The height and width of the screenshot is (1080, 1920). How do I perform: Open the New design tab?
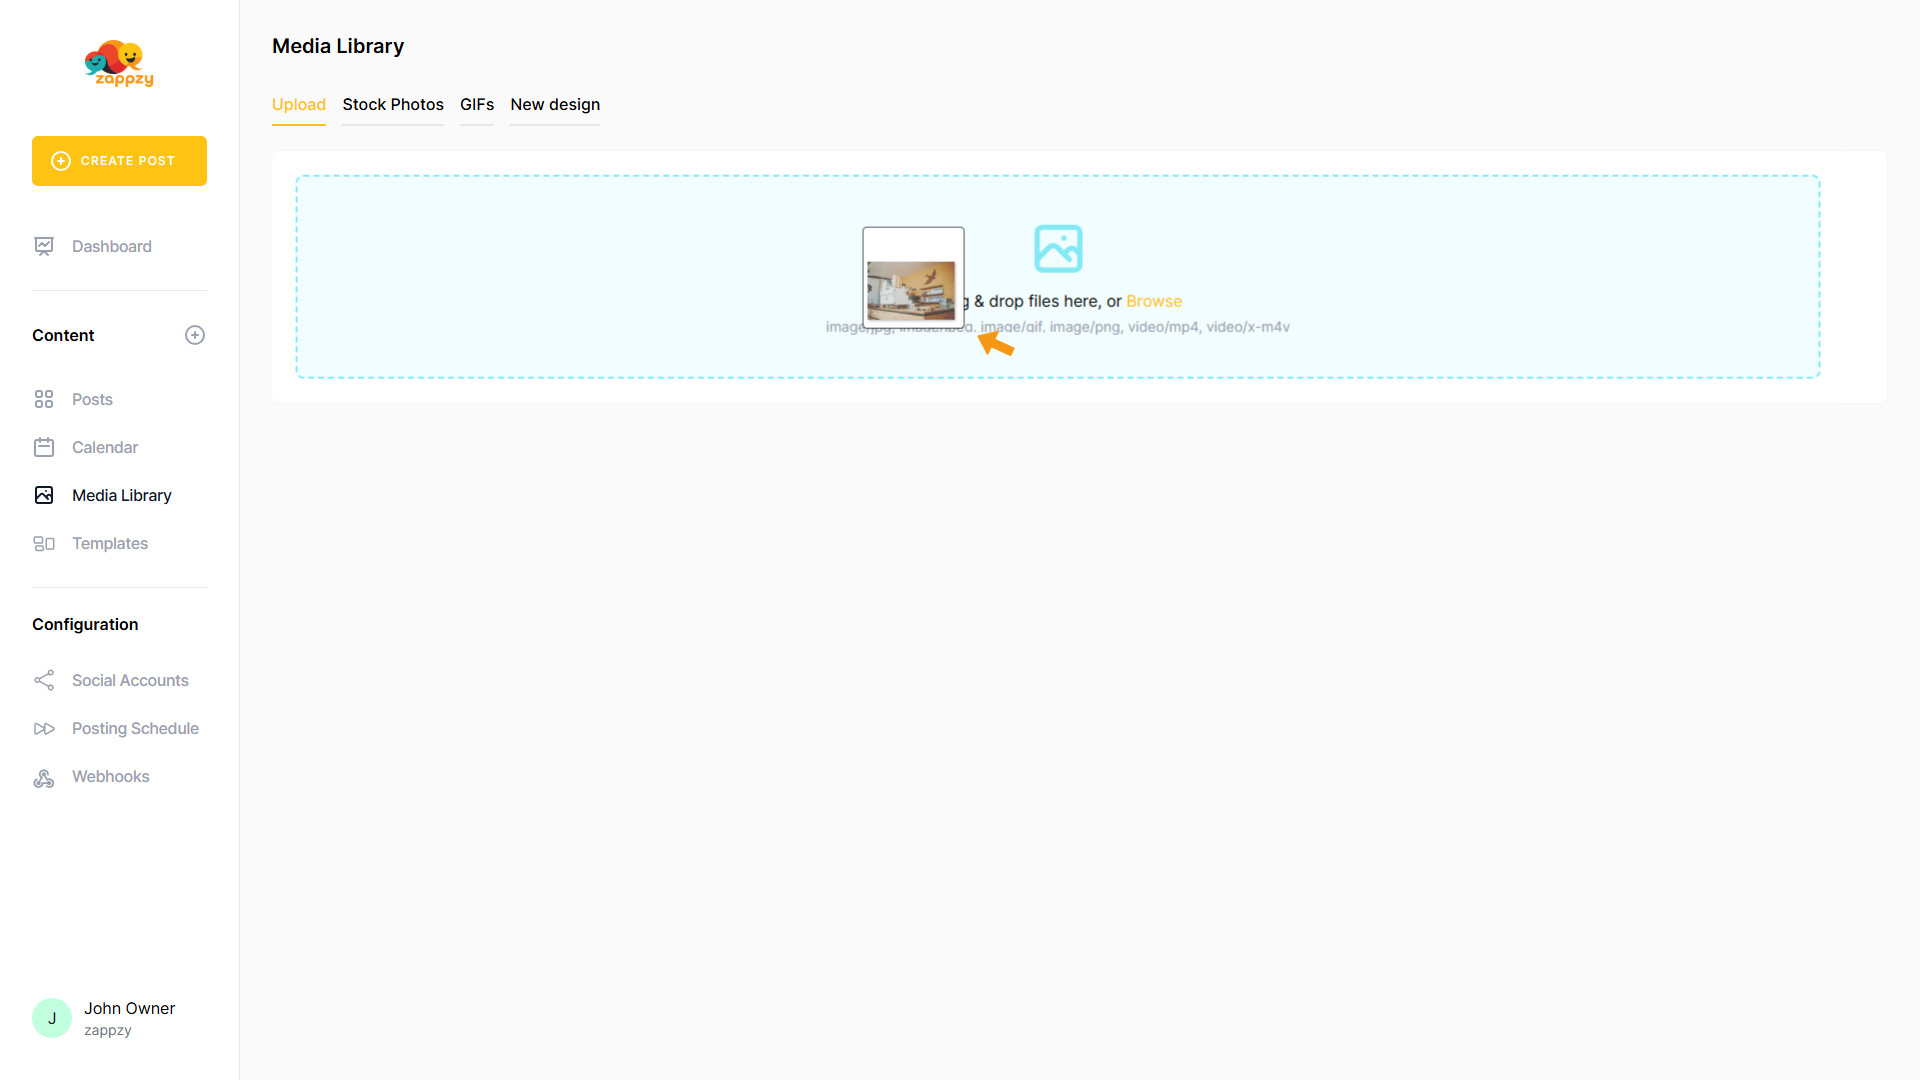coord(555,104)
